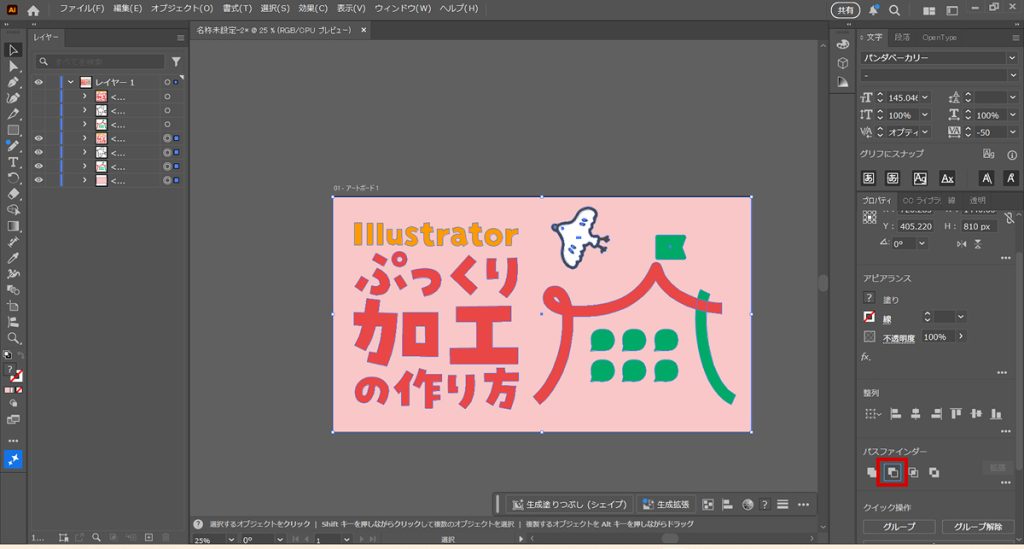Select the Type tool in the toolbar
The image size is (1024, 549).
click(x=14, y=162)
